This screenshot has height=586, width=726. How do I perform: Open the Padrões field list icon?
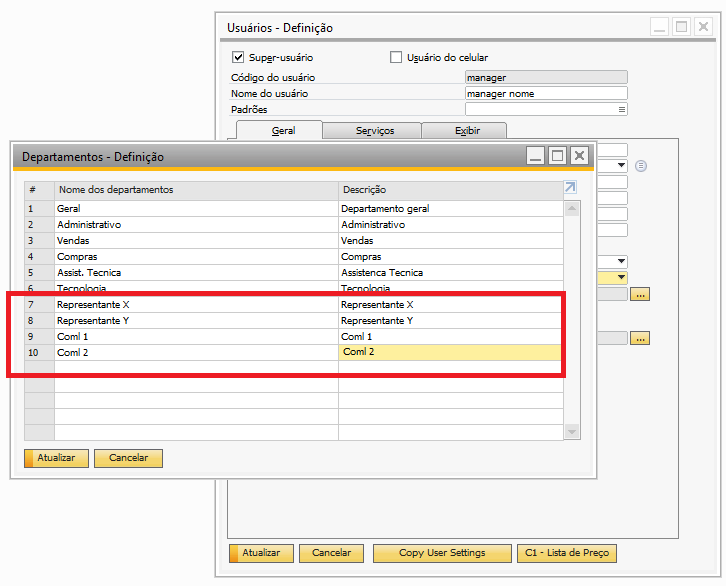(621, 110)
